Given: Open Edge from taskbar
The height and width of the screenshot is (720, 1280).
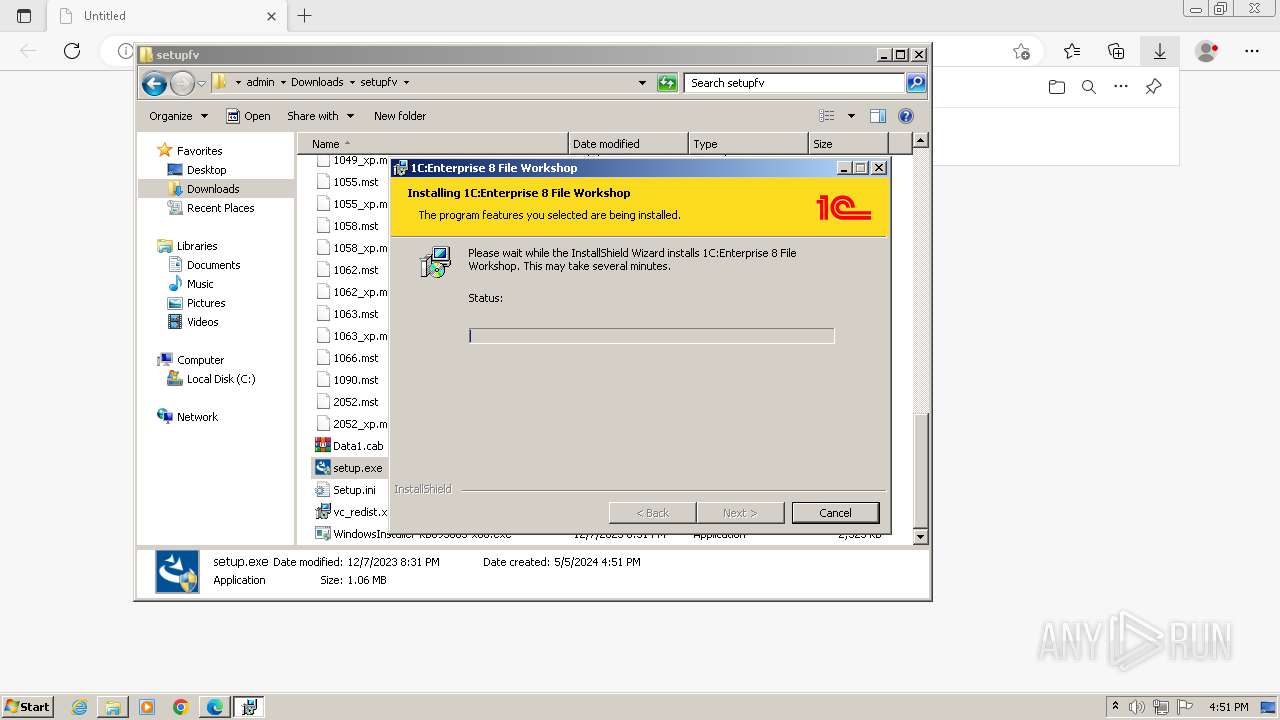Looking at the screenshot, I should point(215,707).
